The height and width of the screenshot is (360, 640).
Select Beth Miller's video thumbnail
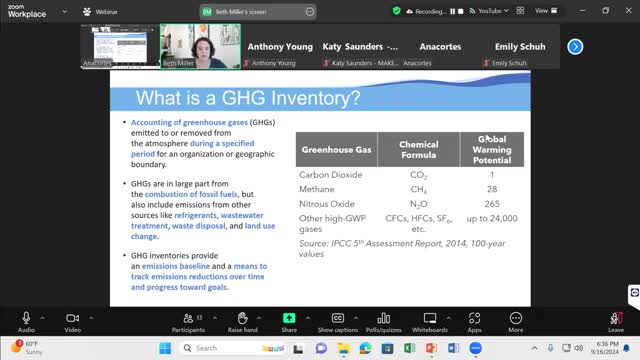pos(200,46)
